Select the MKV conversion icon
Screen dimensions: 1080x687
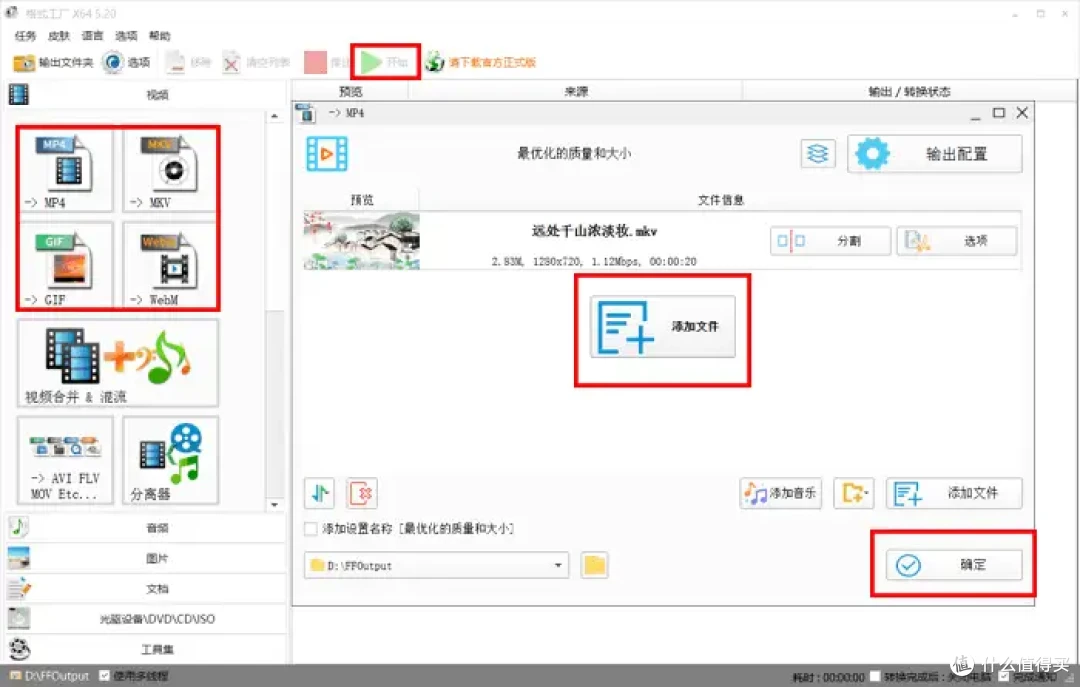170,170
